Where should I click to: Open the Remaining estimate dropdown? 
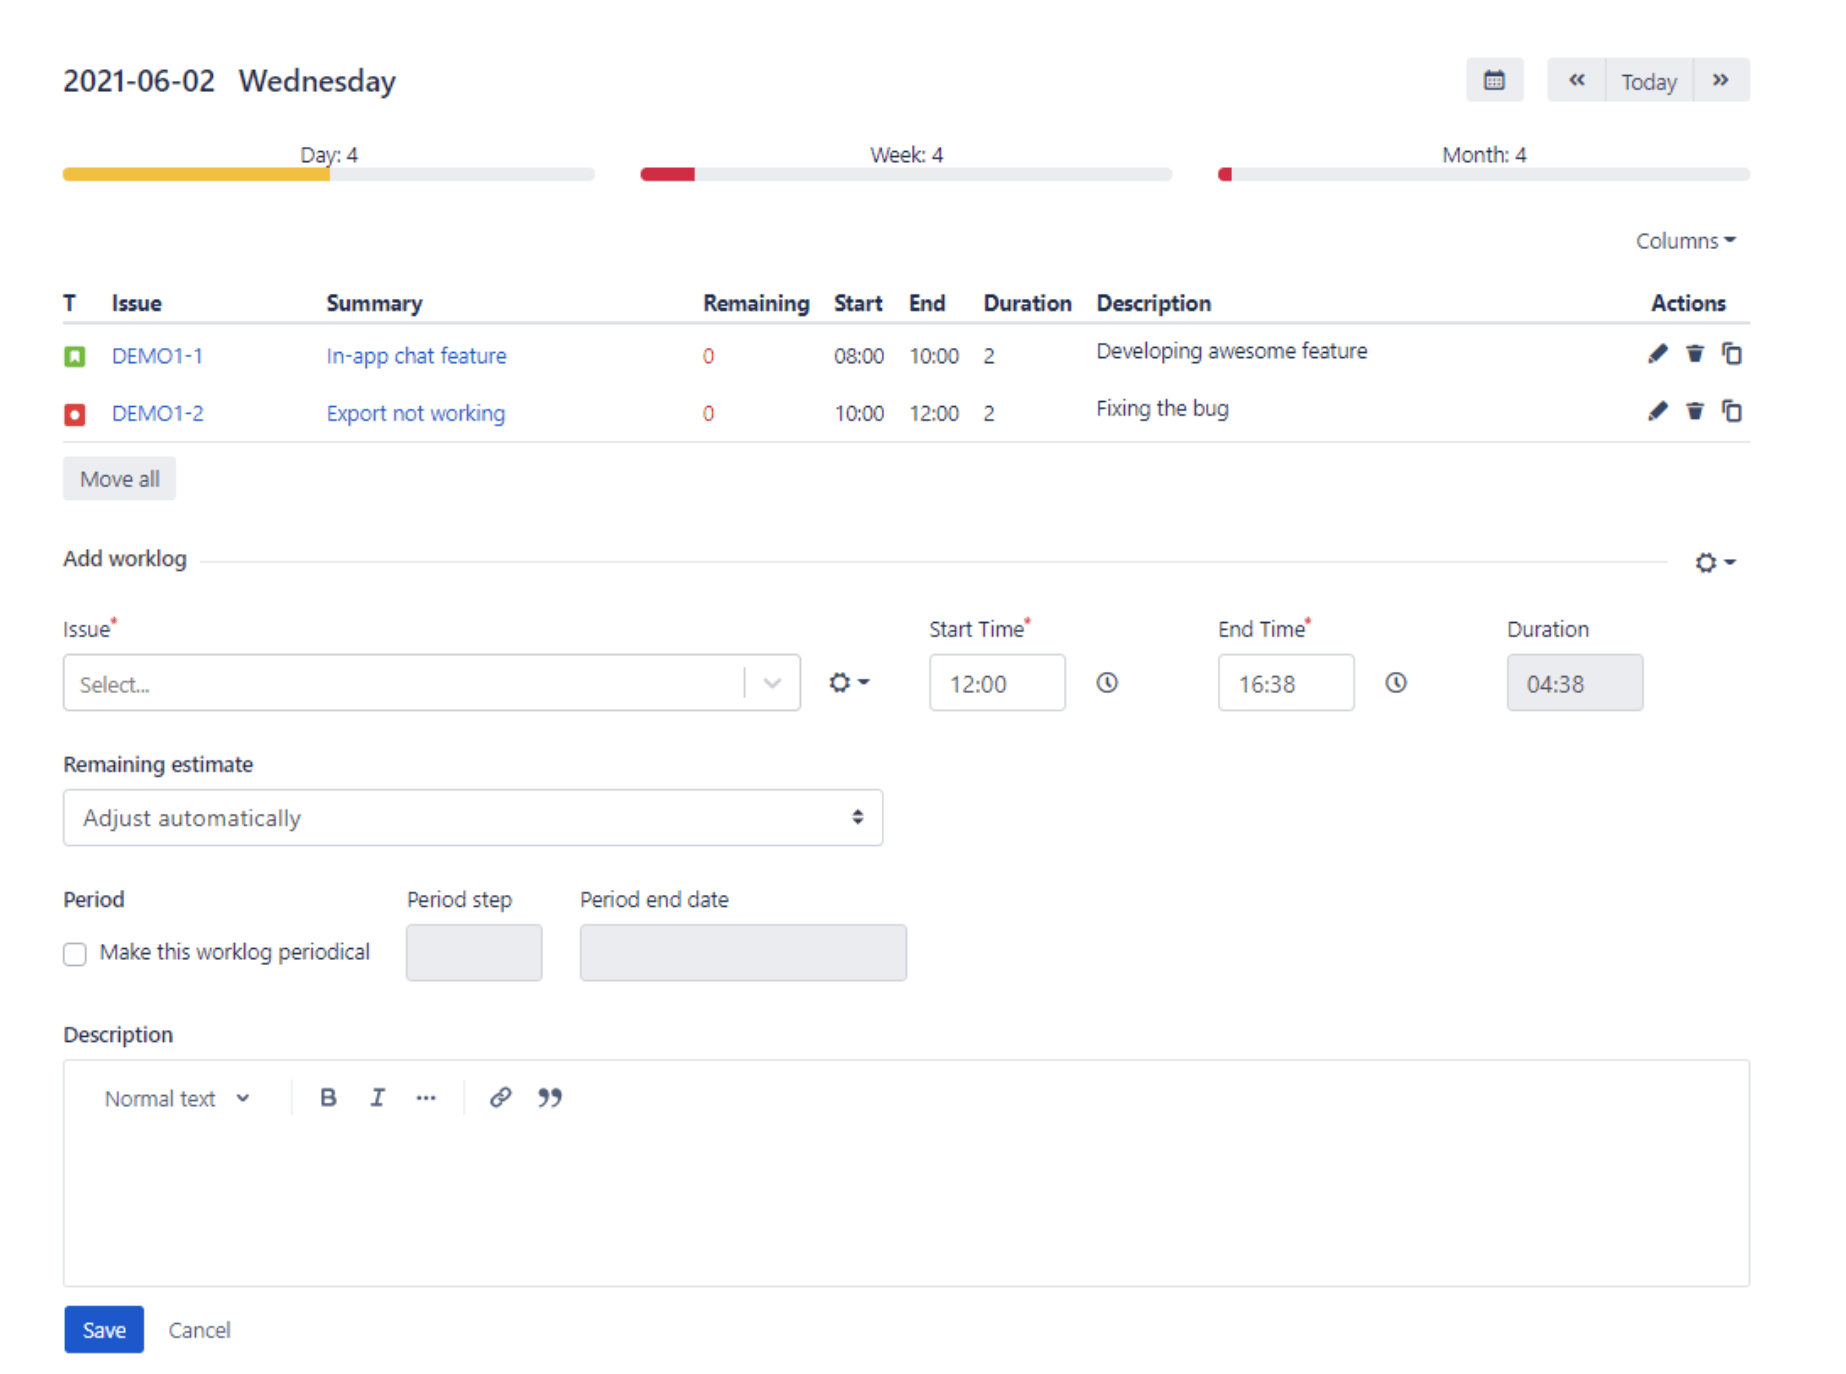pos(472,817)
